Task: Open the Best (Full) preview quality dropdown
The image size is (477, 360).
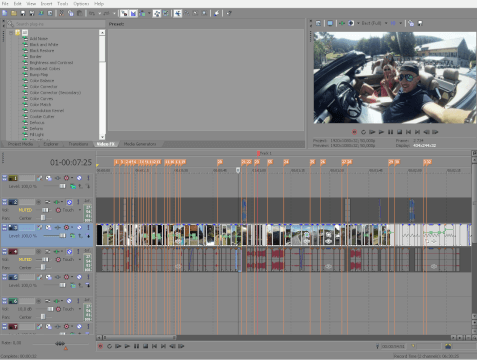Action: point(386,23)
